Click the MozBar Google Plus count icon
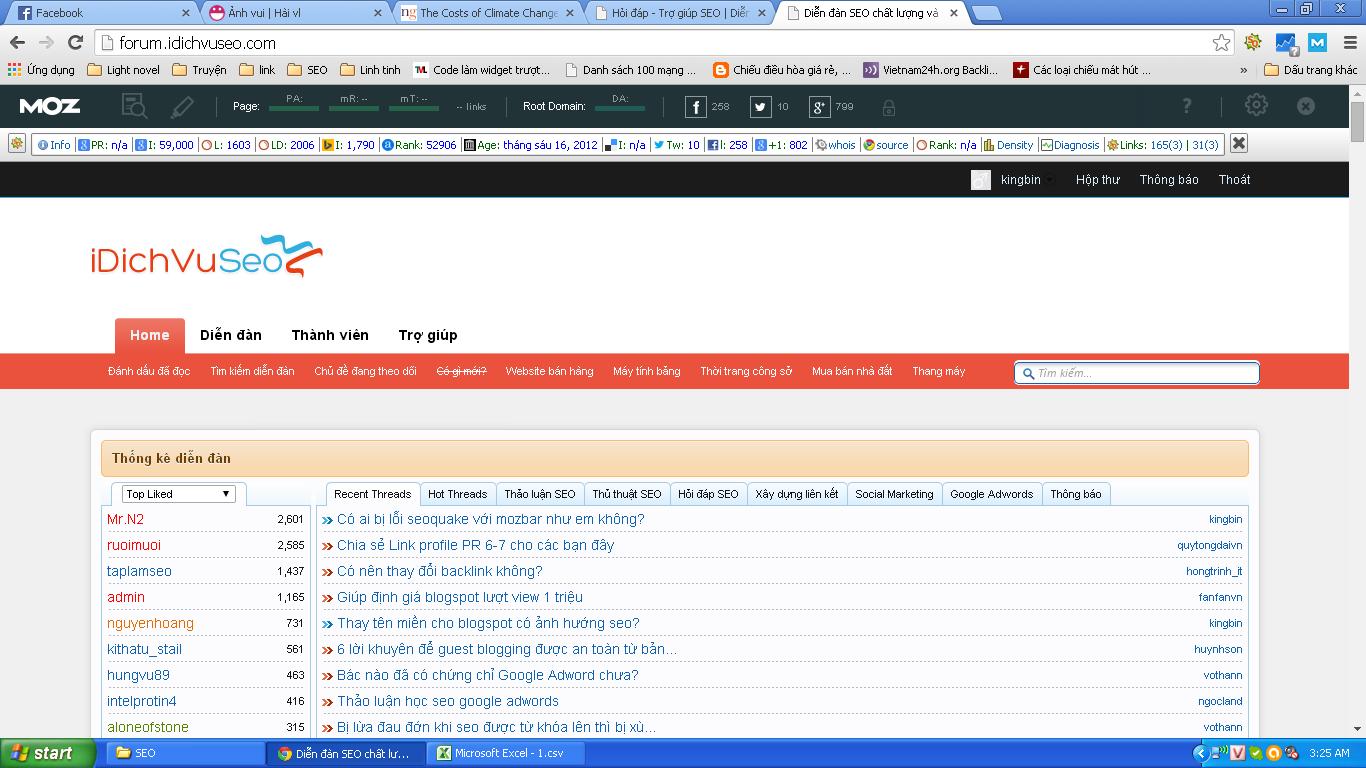Image resolution: width=1366 pixels, height=768 pixels. [x=820, y=107]
